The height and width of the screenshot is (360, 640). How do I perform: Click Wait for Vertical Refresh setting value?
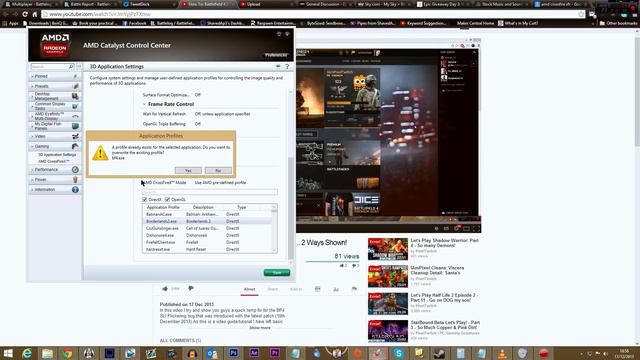tap(222, 114)
